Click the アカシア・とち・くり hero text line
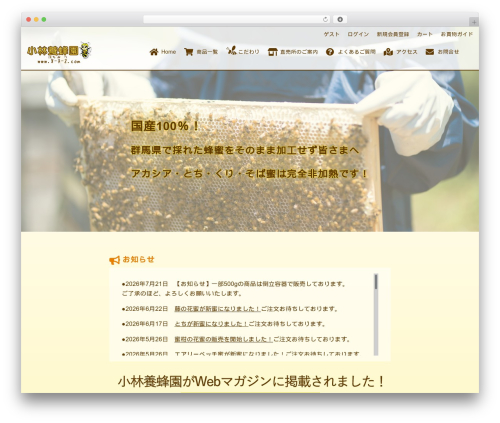This screenshot has width=500, height=423. pyautogui.click(x=250, y=174)
